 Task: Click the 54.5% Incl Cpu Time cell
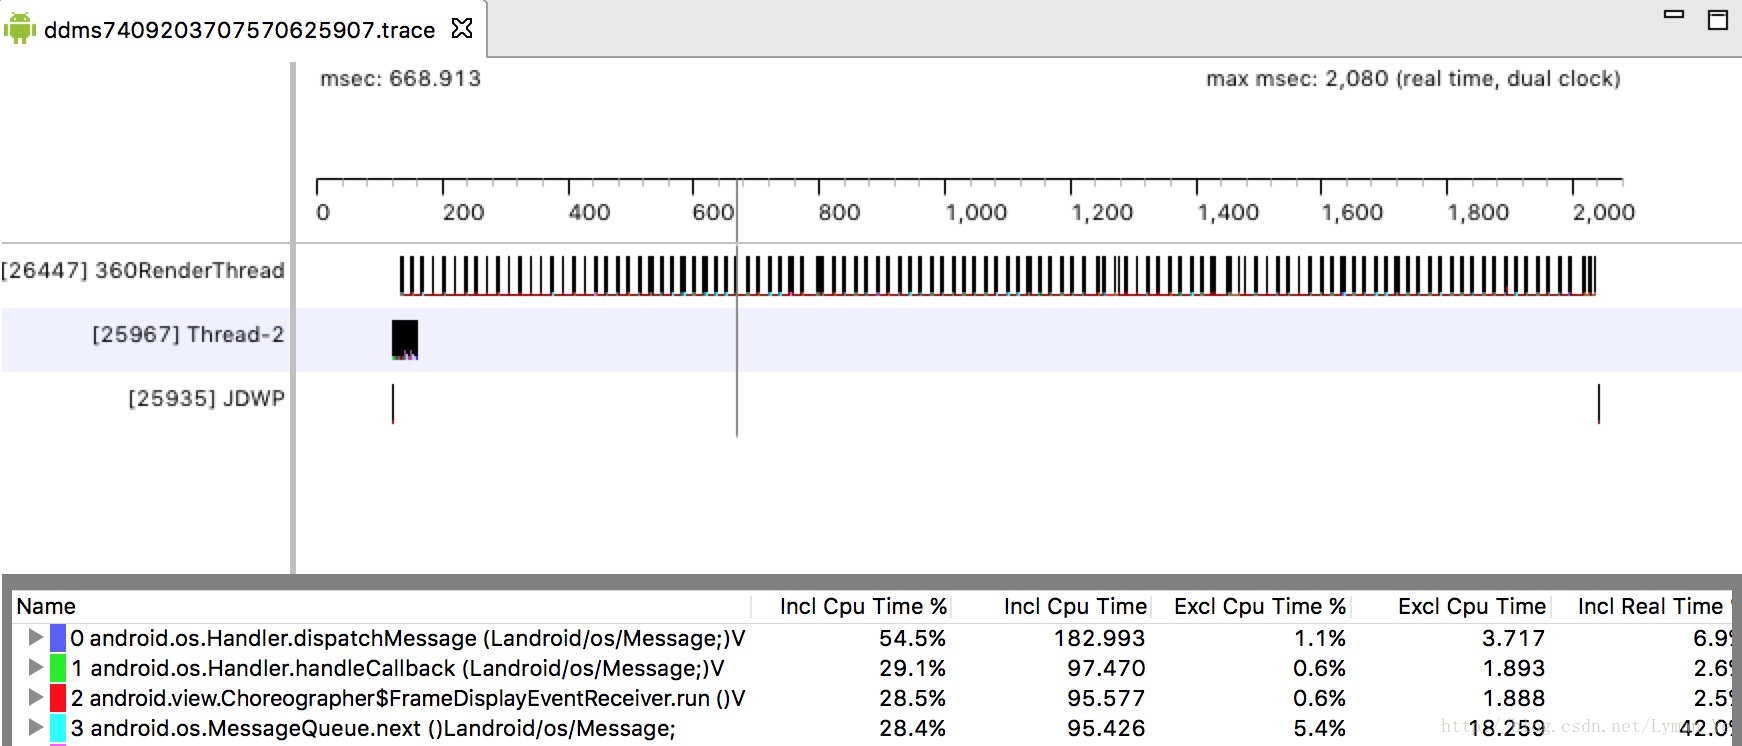912,638
